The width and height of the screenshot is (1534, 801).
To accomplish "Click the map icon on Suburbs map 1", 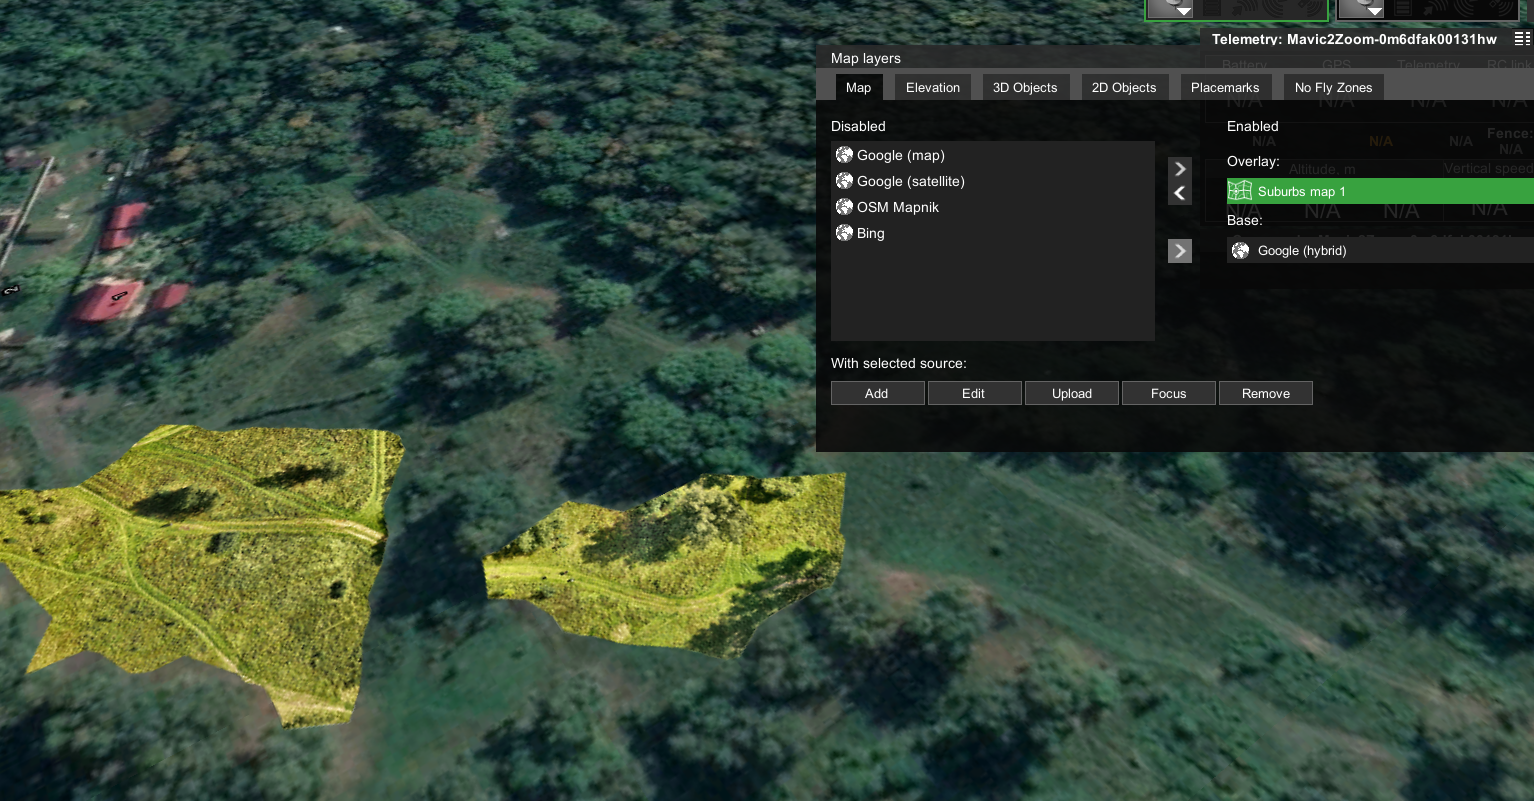I will coord(1240,191).
